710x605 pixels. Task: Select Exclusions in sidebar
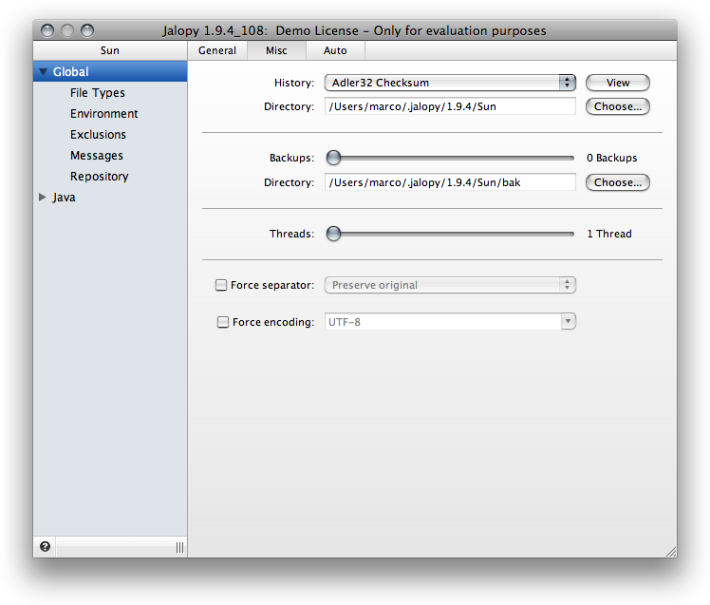click(98, 134)
